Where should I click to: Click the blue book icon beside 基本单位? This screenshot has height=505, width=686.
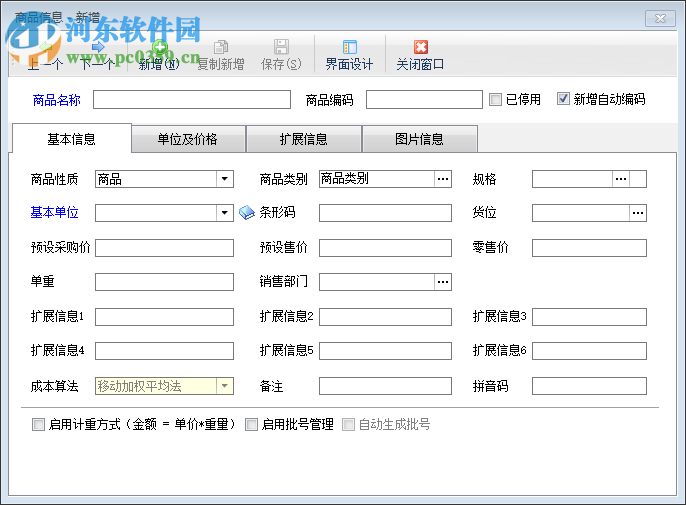(x=247, y=213)
